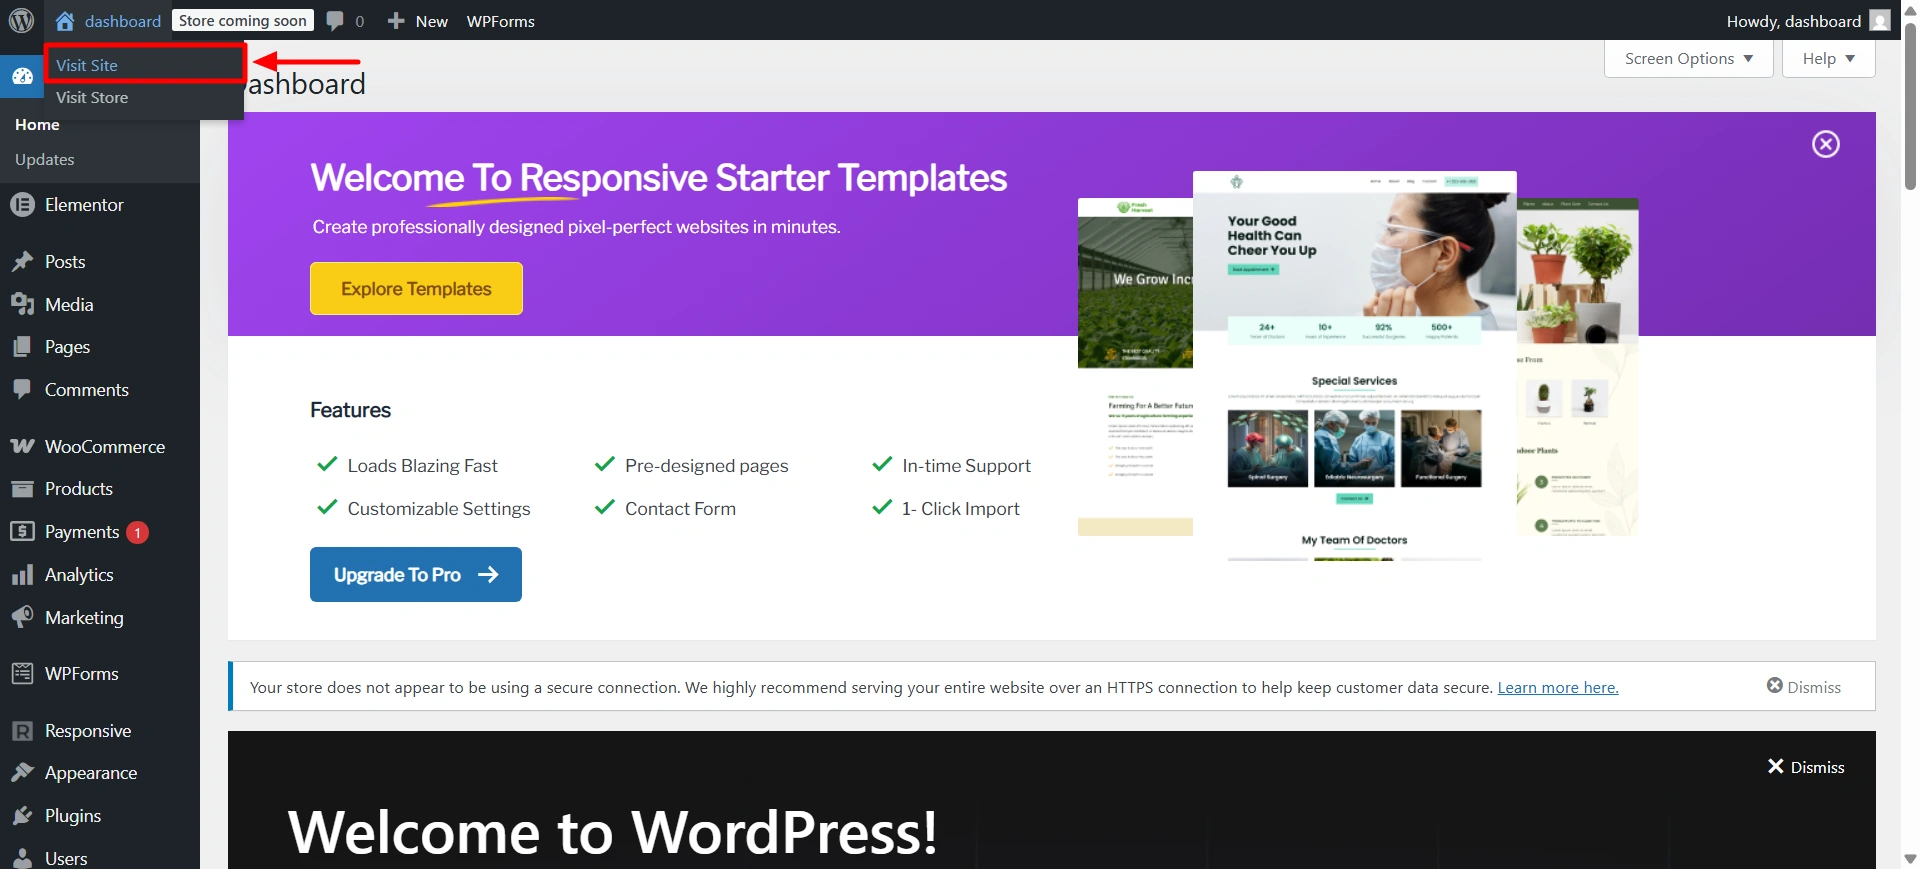The width and height of the screenshot is (1920, 869).
Task: Open the Home submenu item
Action: (x=37, y=125)
